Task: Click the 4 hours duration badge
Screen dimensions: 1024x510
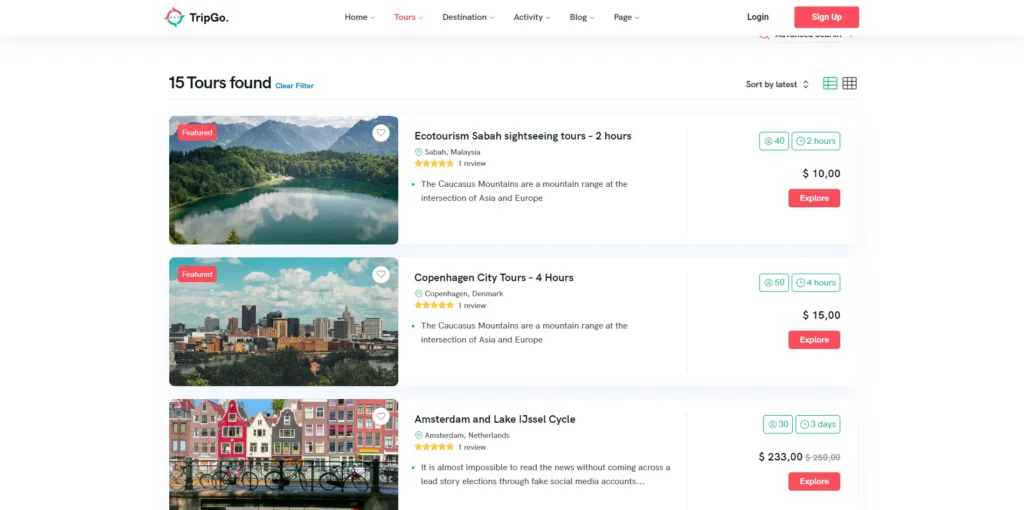Action: [x=816, y=283]
